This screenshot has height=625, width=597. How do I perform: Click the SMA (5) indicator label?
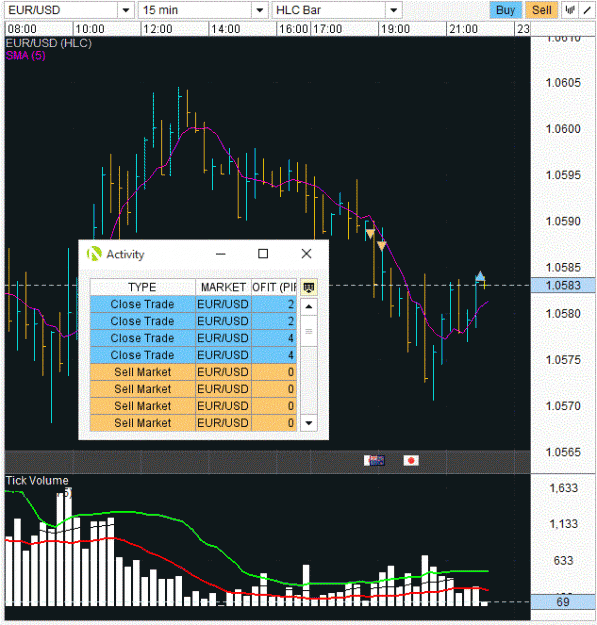pos(26,55)
